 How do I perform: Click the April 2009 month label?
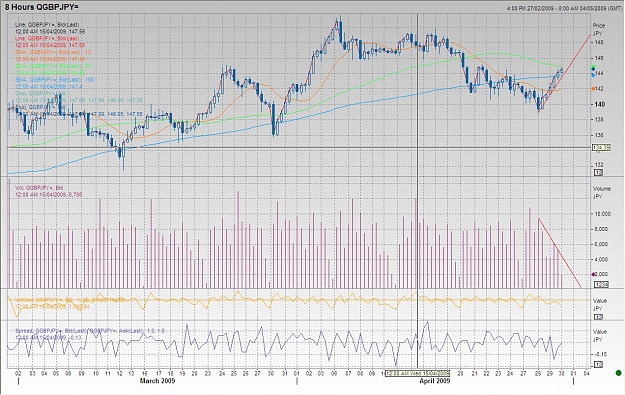click(x=434, y=381)
